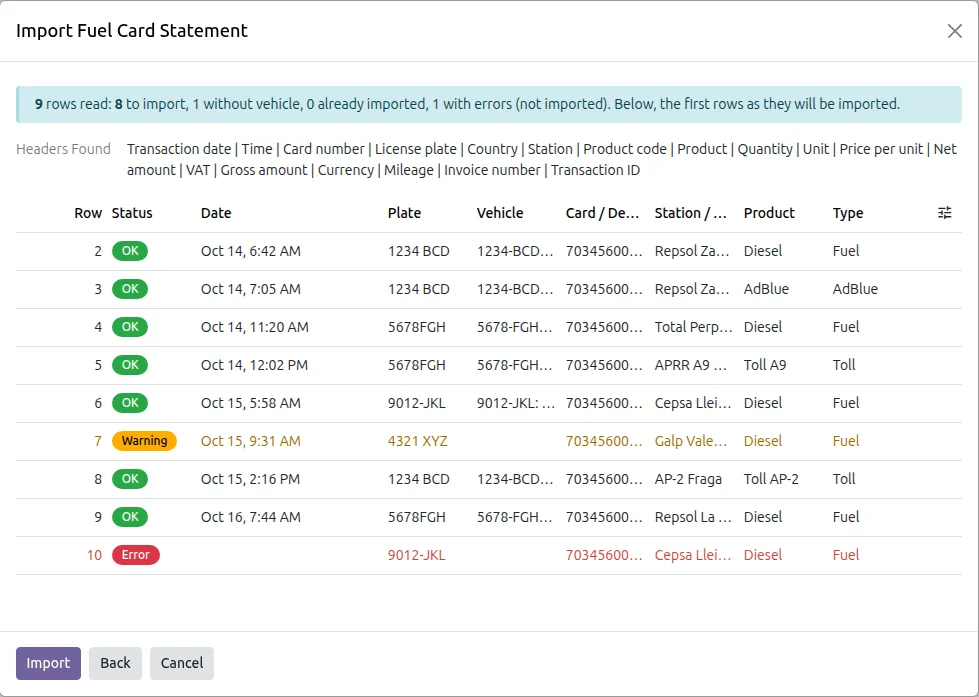
Task: Click the rows-read summary banner
Action: click(x=489, y=104)
